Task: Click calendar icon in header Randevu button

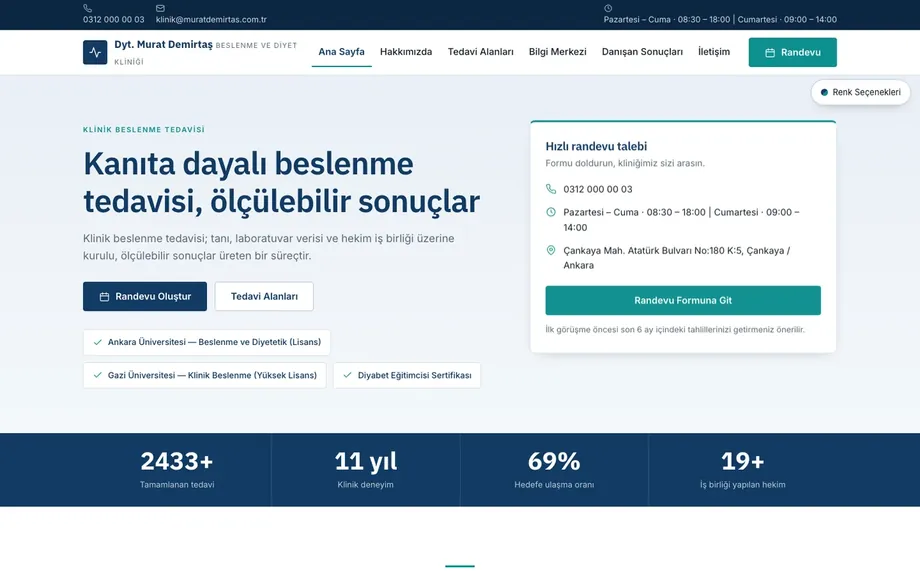Action: (x=770, y=53)
